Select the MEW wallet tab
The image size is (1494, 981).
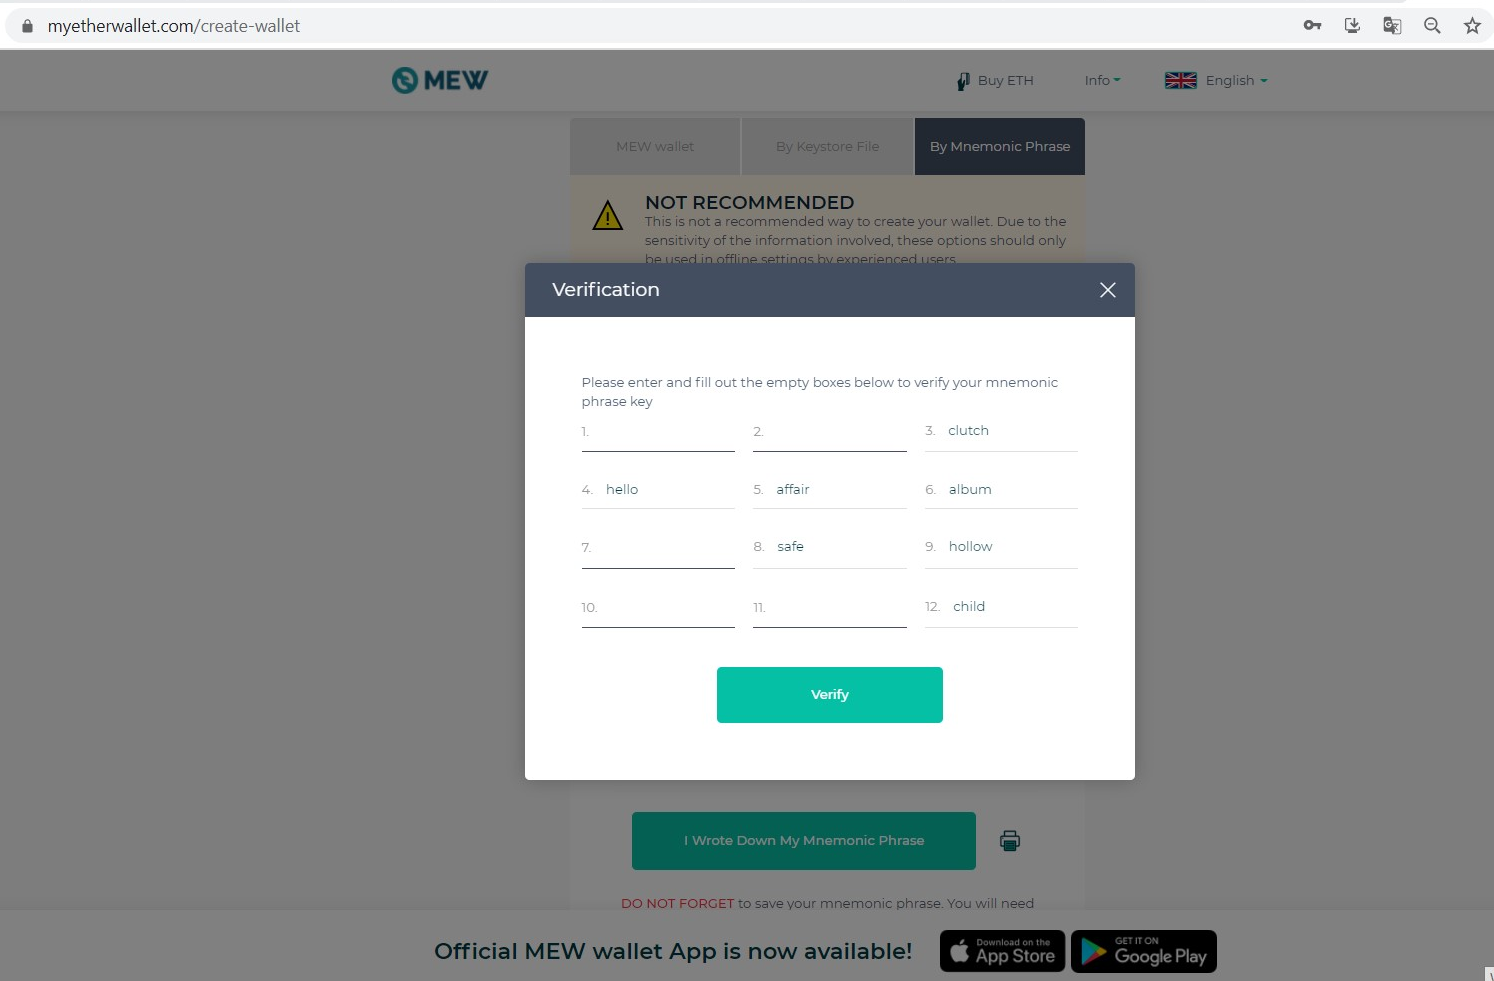pos(655,147)
